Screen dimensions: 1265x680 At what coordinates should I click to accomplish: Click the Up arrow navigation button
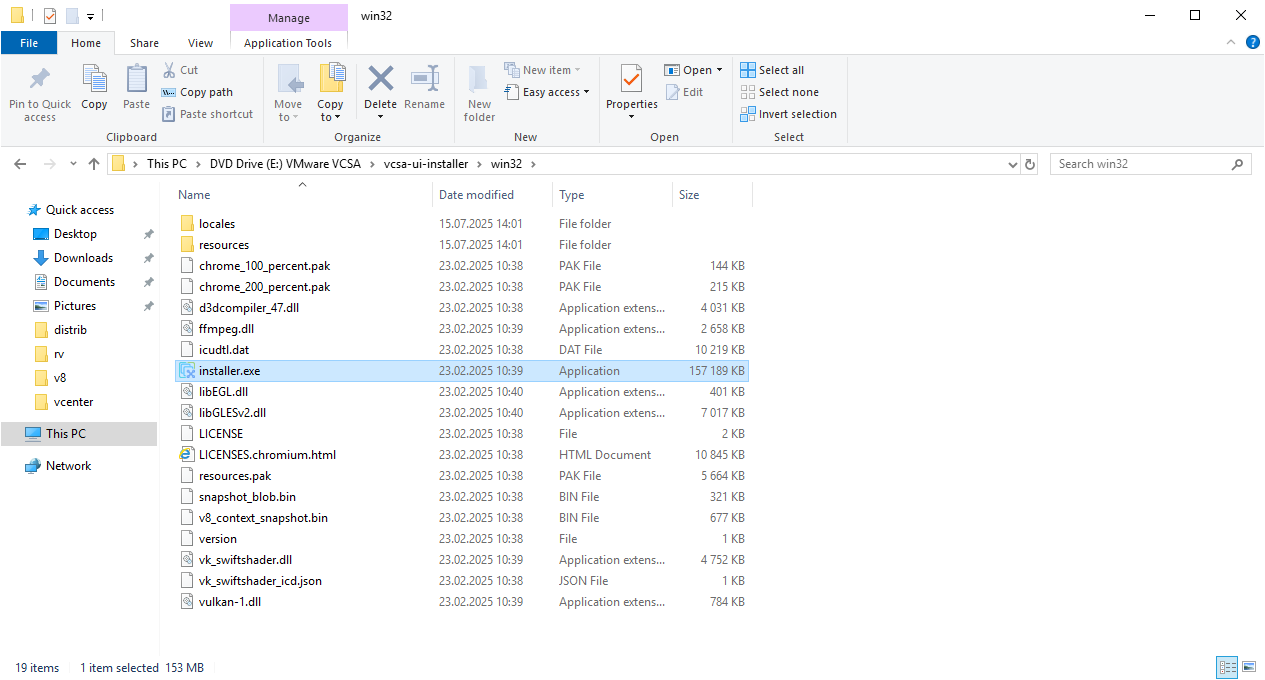[94, 164]
